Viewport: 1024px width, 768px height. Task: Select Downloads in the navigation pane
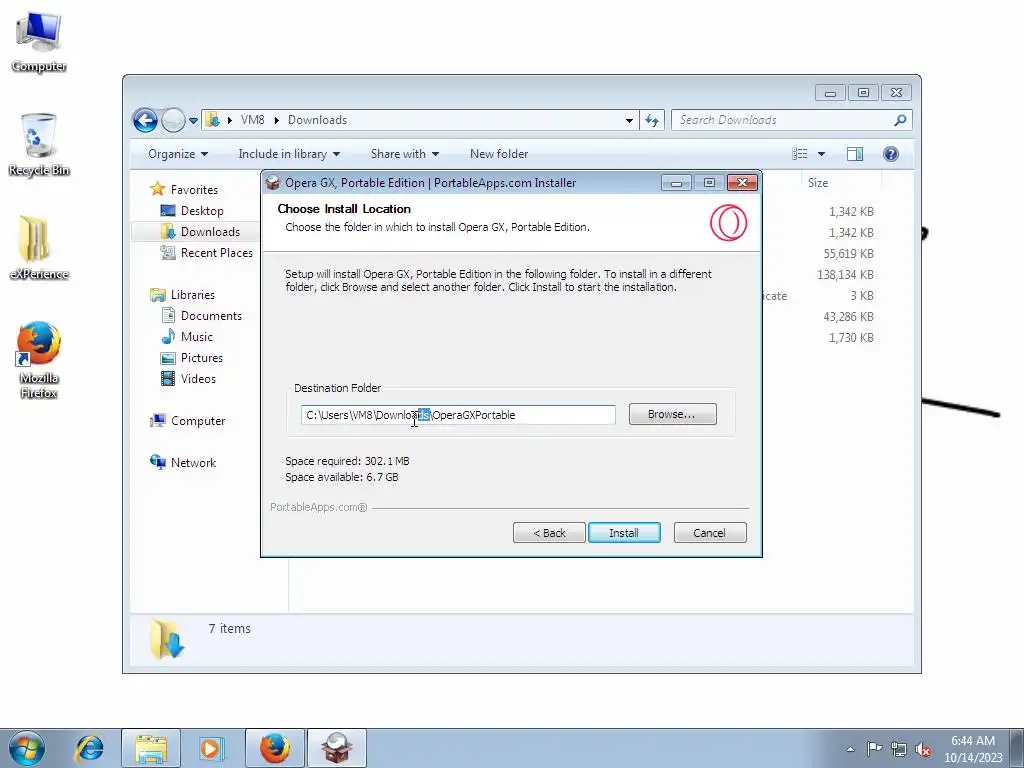210,232
